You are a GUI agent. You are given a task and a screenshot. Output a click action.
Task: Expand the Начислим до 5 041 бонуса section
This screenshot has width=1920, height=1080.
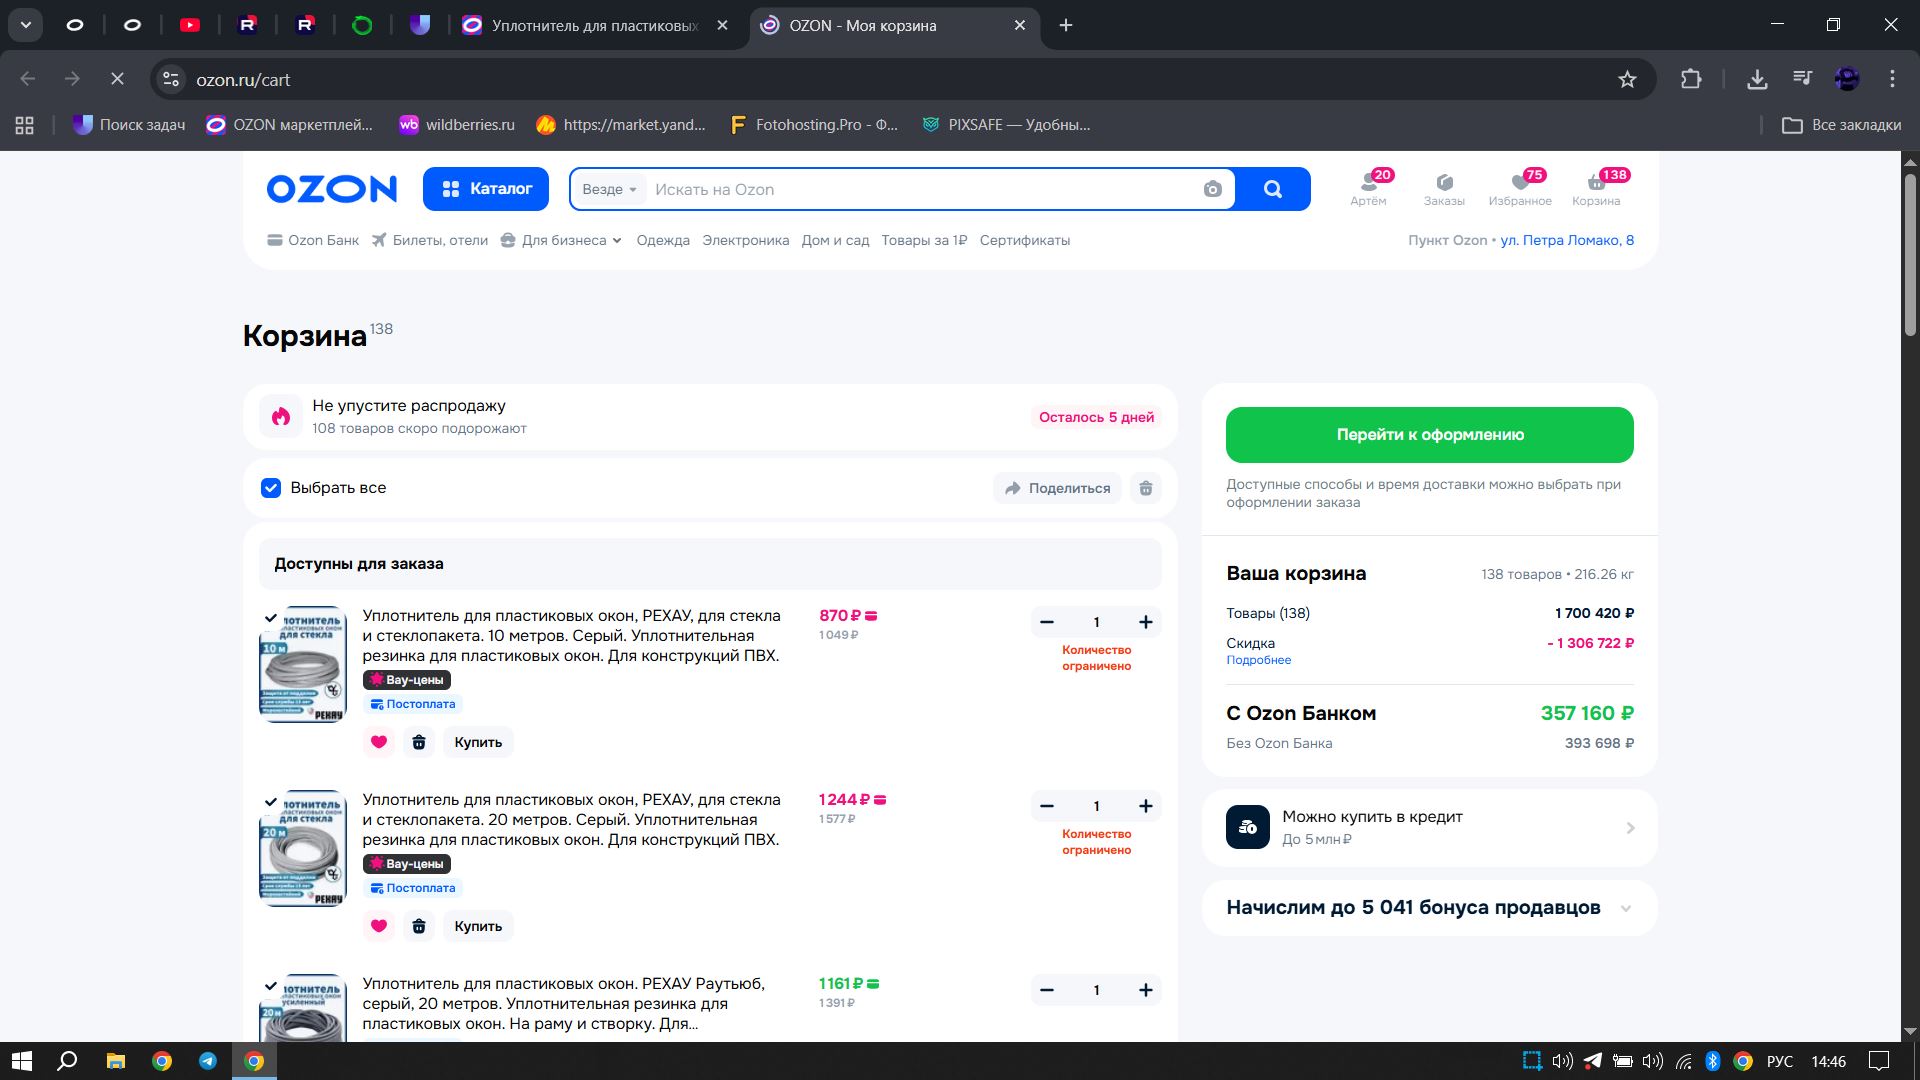tap(1625, 908)
